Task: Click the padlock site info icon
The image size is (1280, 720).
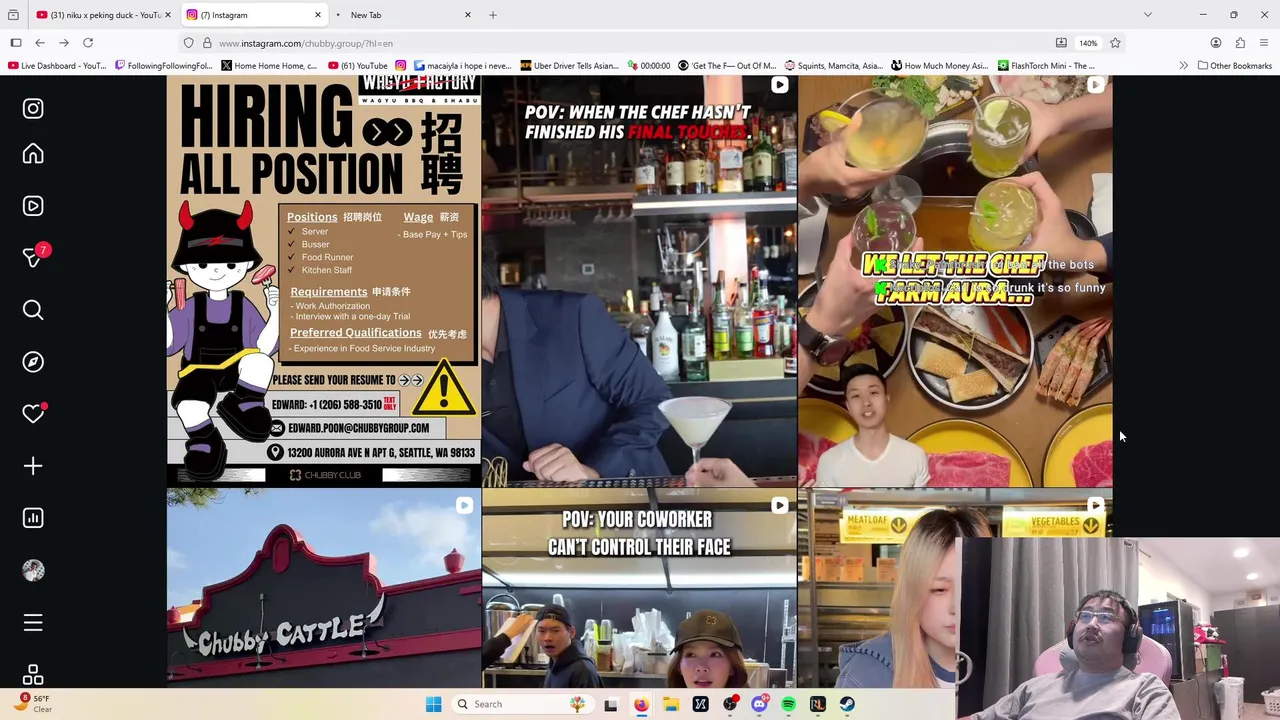Action: point(207,43)
